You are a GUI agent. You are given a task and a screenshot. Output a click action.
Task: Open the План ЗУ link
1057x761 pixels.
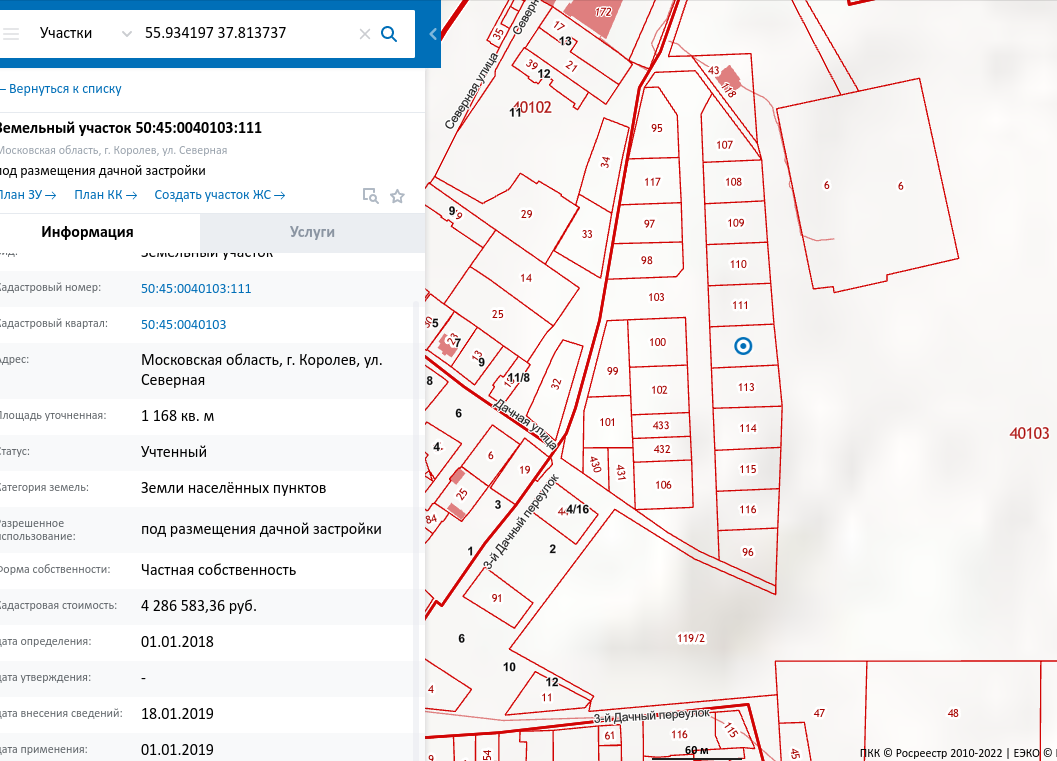point(25,195)
